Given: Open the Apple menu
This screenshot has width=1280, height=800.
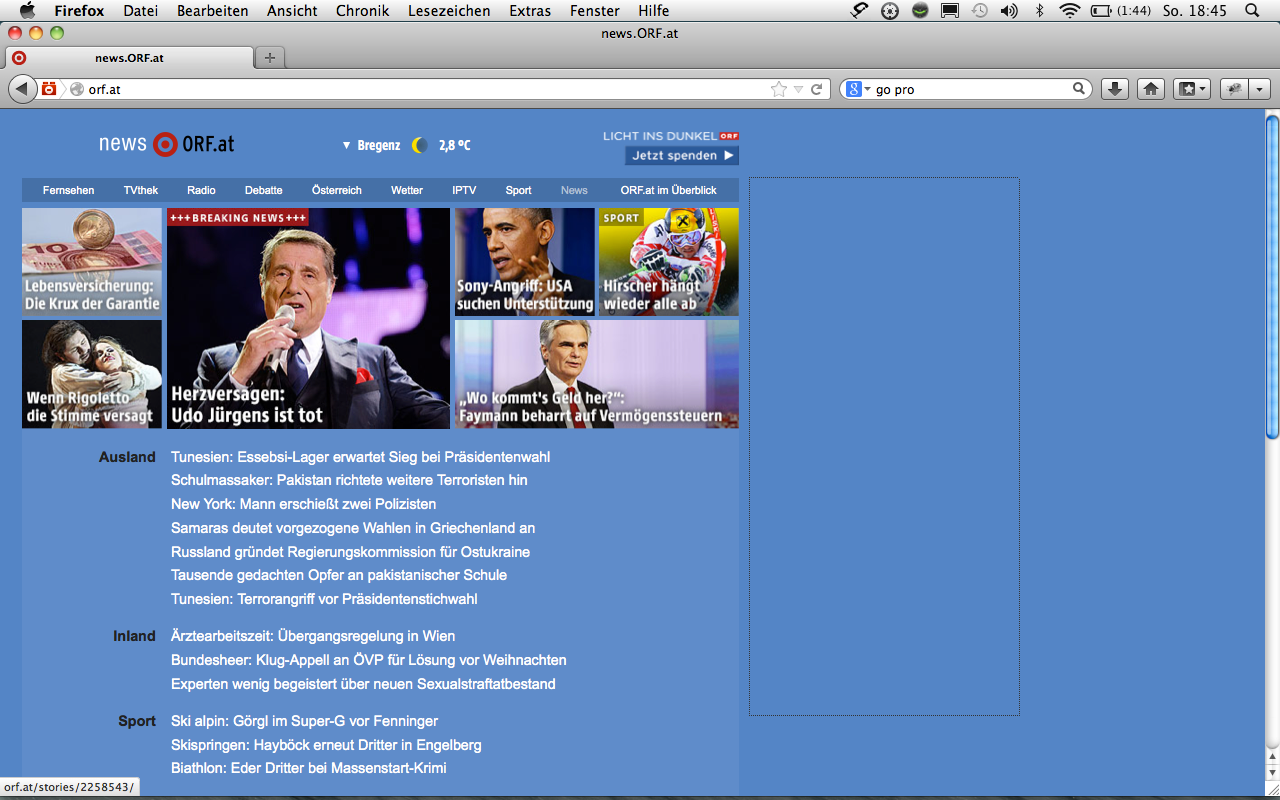Looking at the screenshot, I should click(x=27, y=10).
